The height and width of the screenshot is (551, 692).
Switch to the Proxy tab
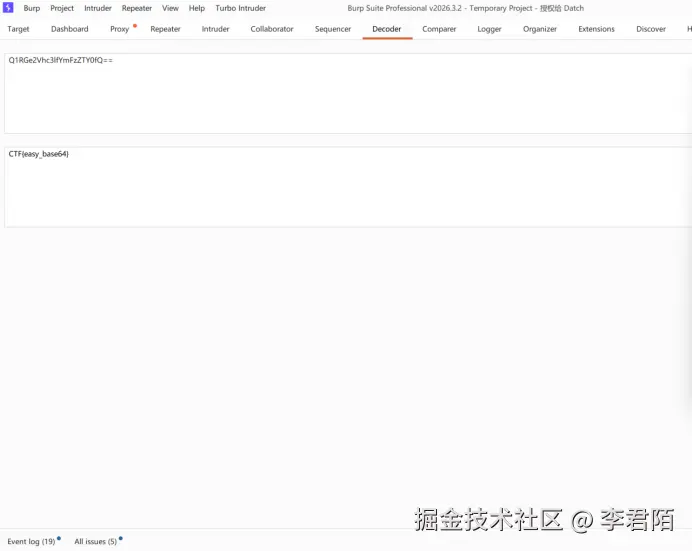pyautogui.click(x=120, y=29)
